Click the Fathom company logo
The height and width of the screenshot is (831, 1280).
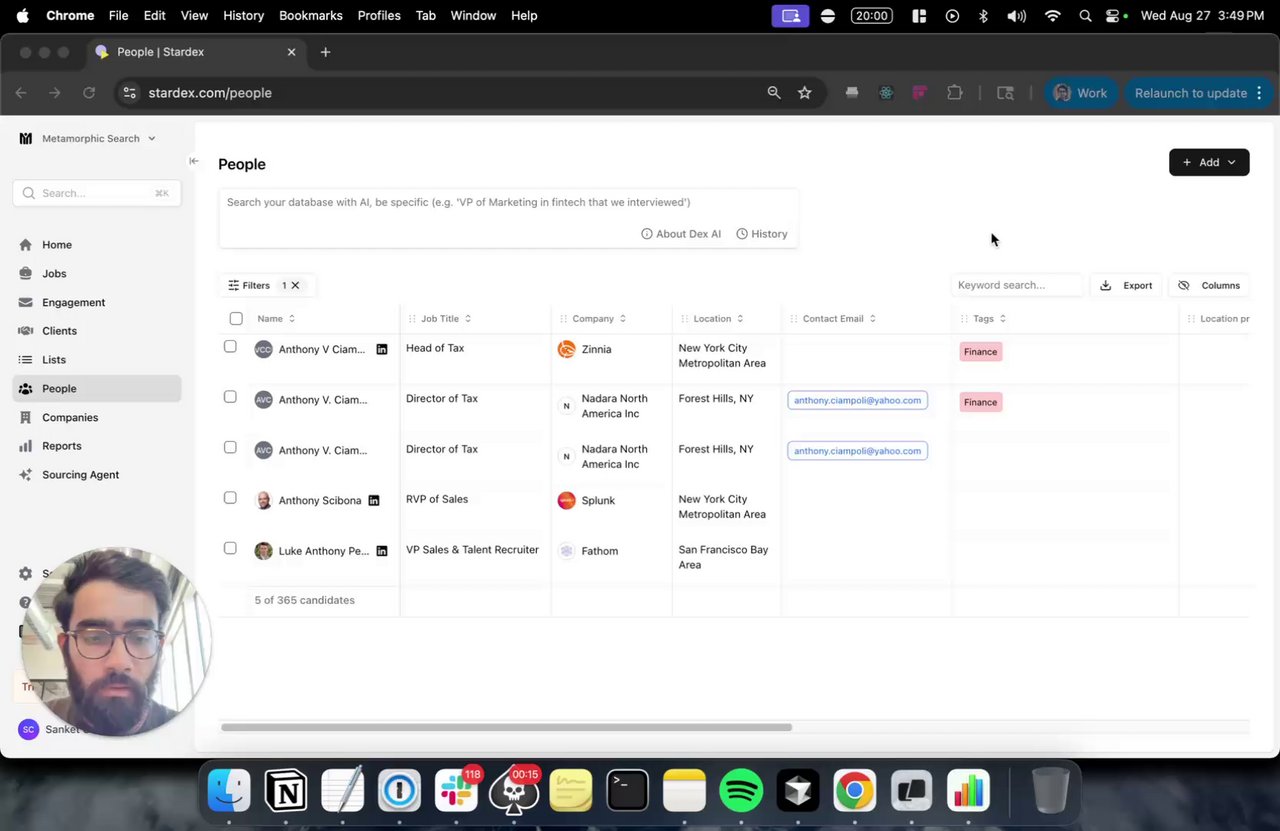(x=566, y=551)
